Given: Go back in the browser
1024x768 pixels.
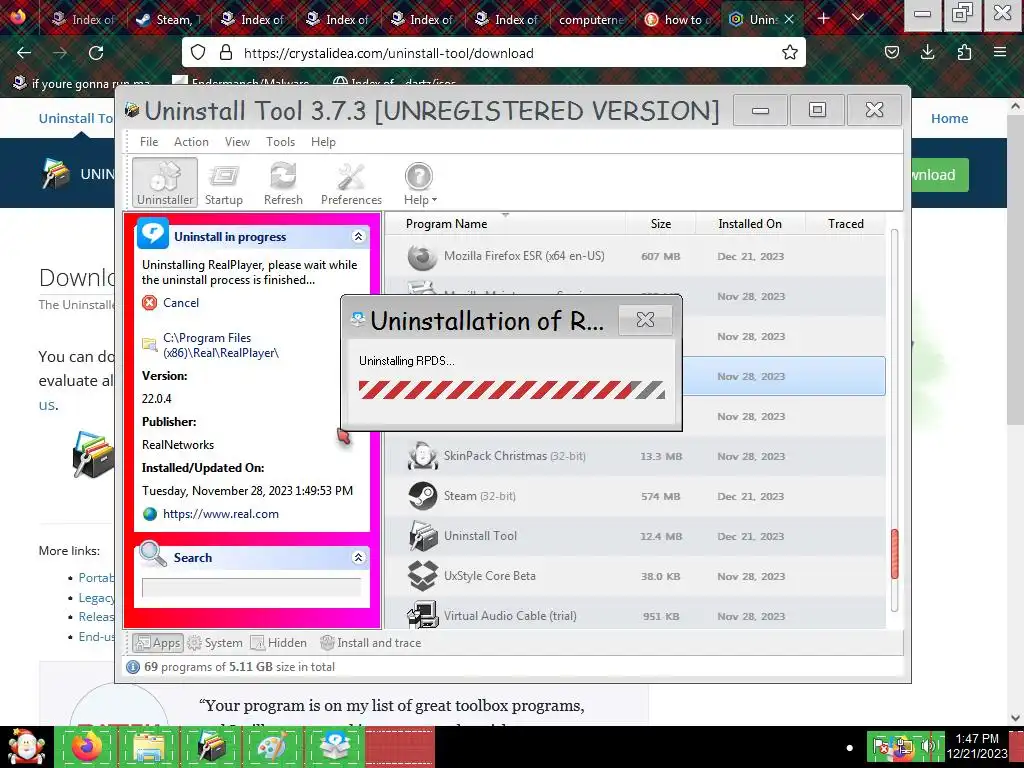Looking at the screenshot, I should pyautogui.click(x=24, y=52).
